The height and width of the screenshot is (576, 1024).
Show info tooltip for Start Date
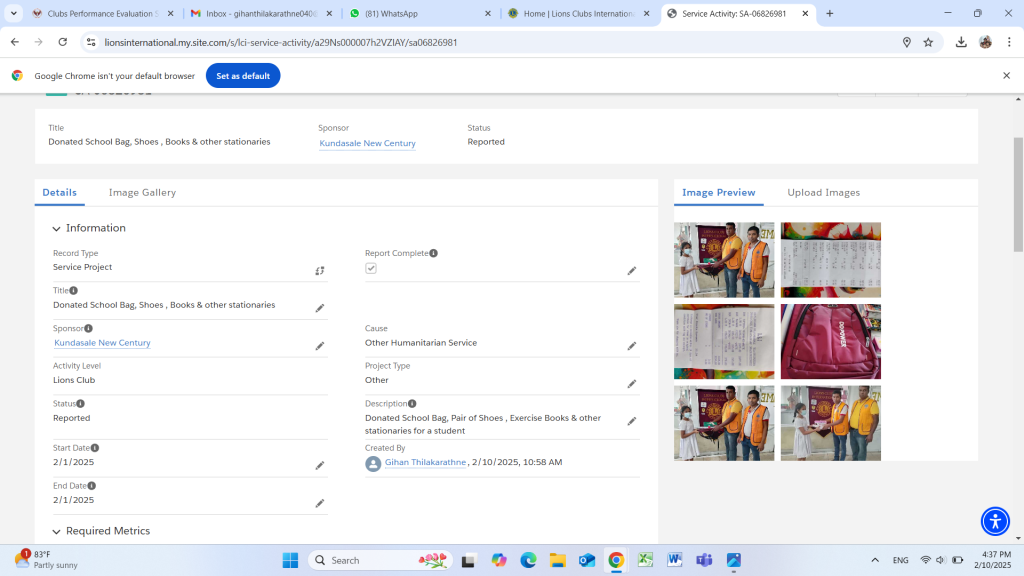tap(95, 448)
